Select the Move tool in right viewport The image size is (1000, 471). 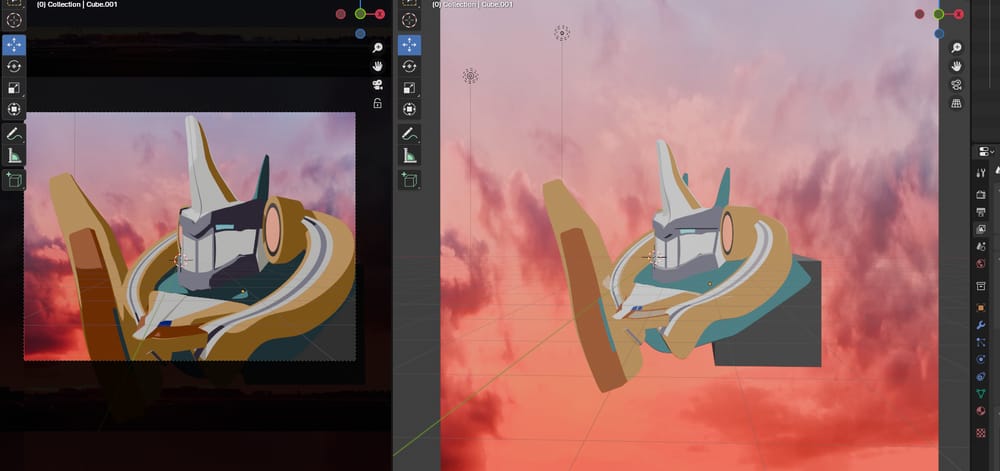(x=409, y=45)
